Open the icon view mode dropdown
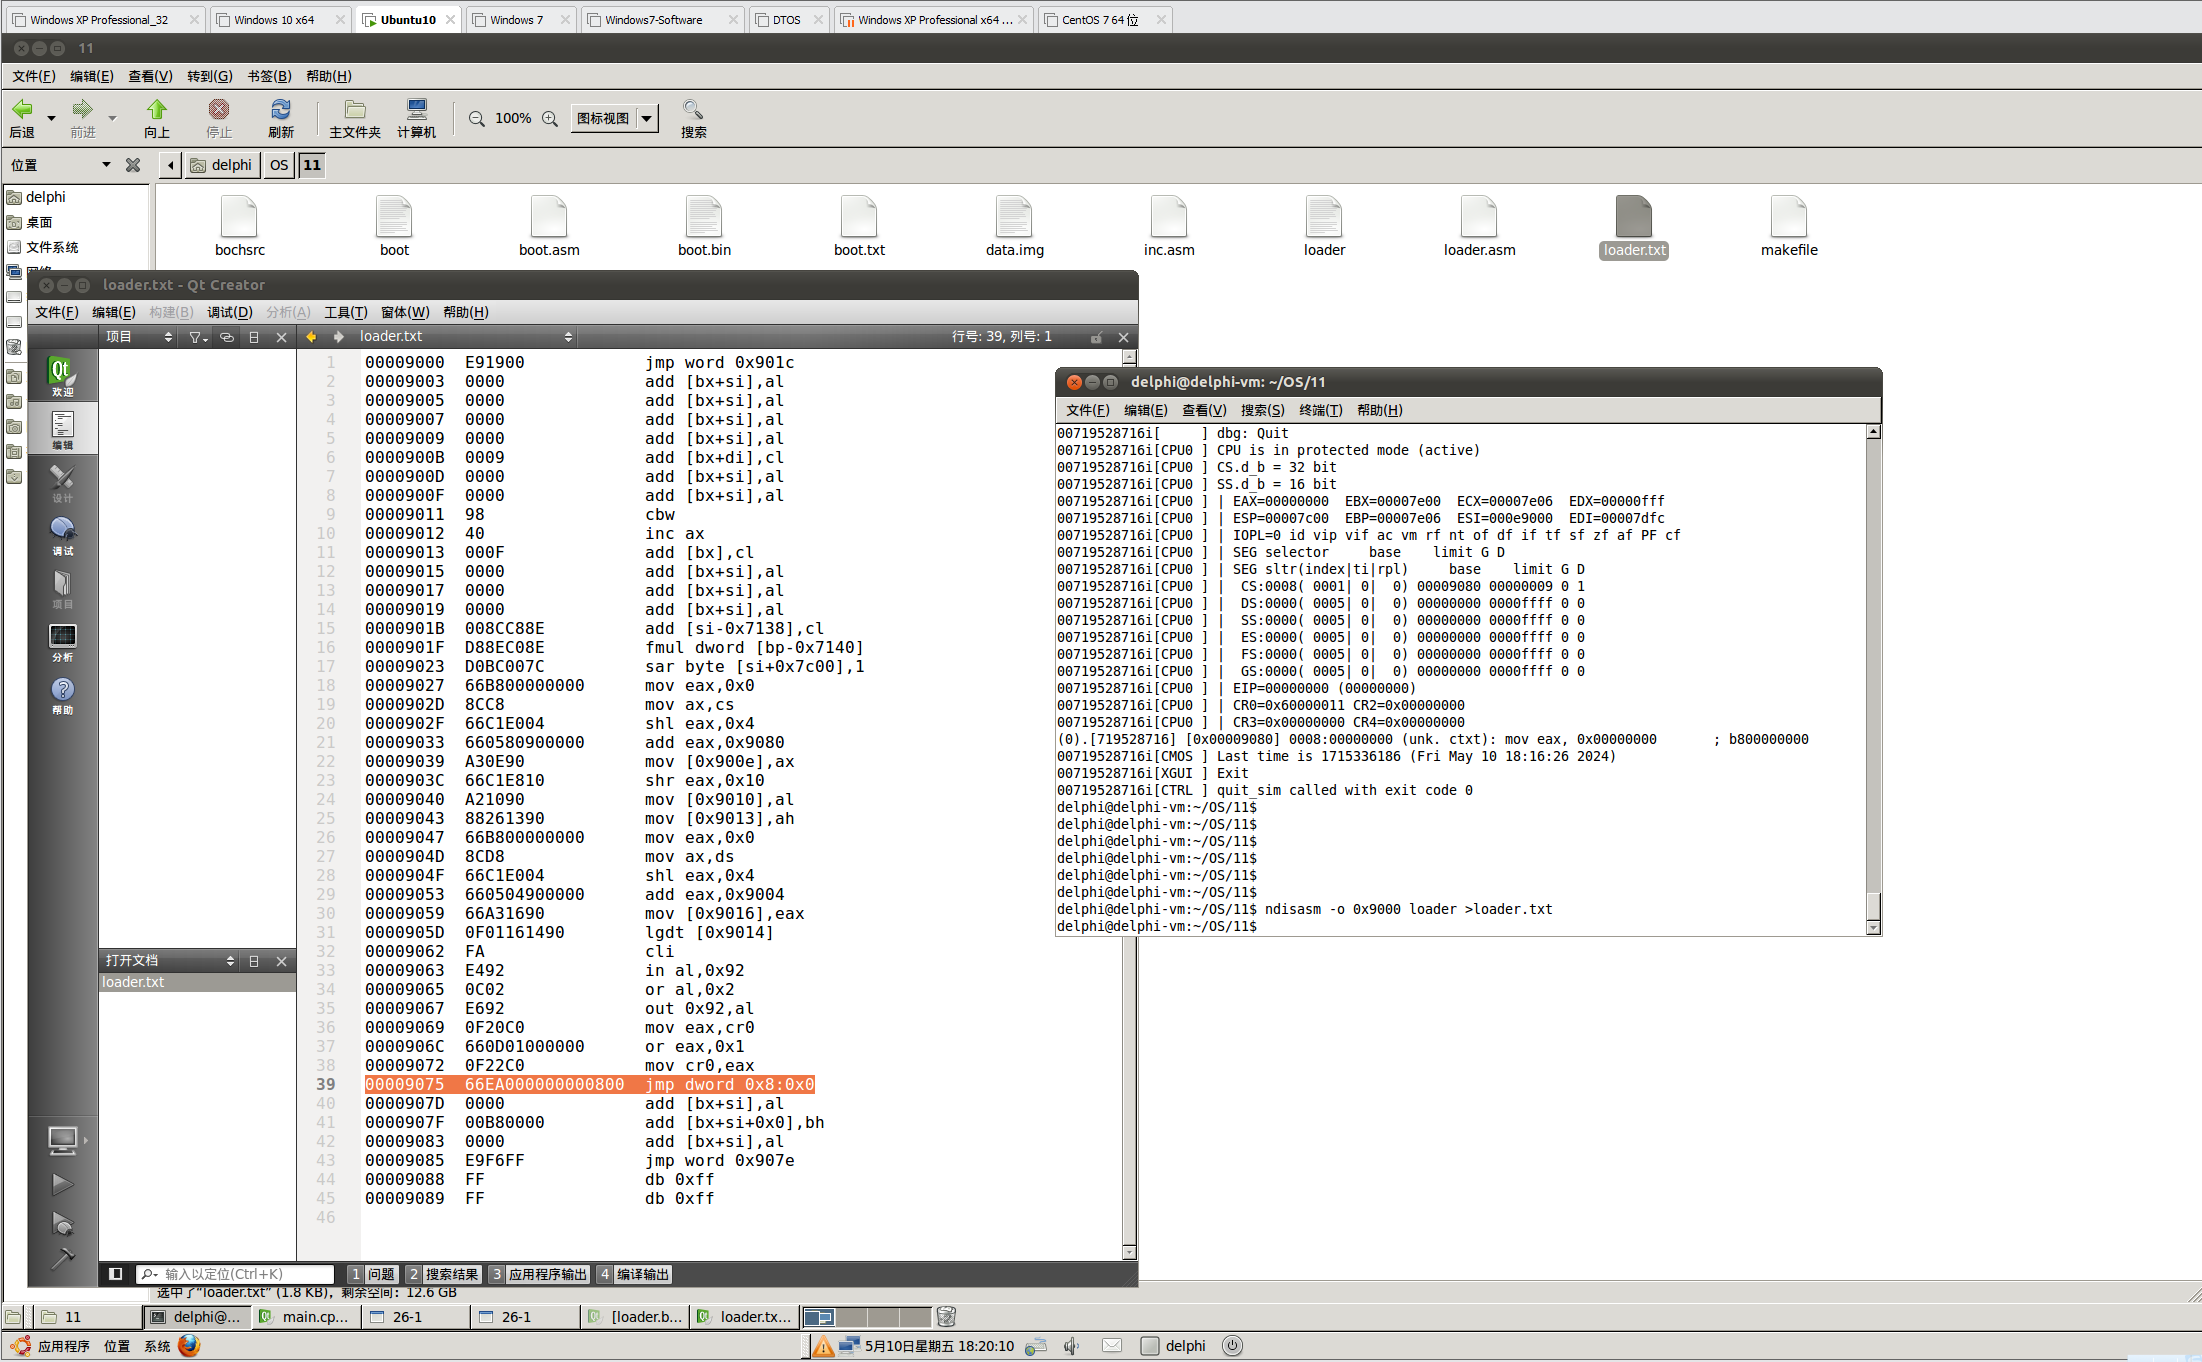 coord(647,118)
